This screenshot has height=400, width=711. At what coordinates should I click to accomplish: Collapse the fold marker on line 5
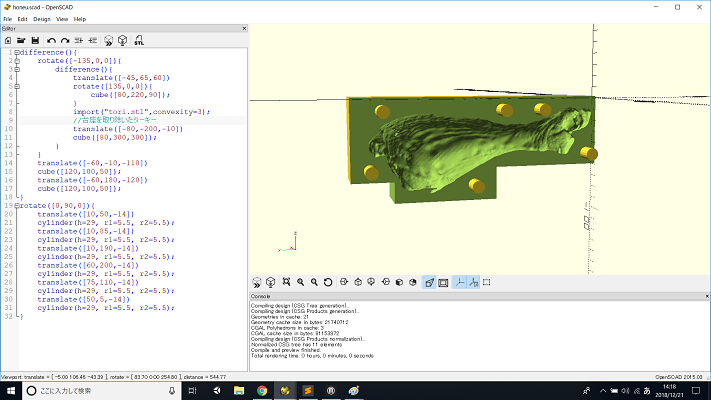pos(17,87)
